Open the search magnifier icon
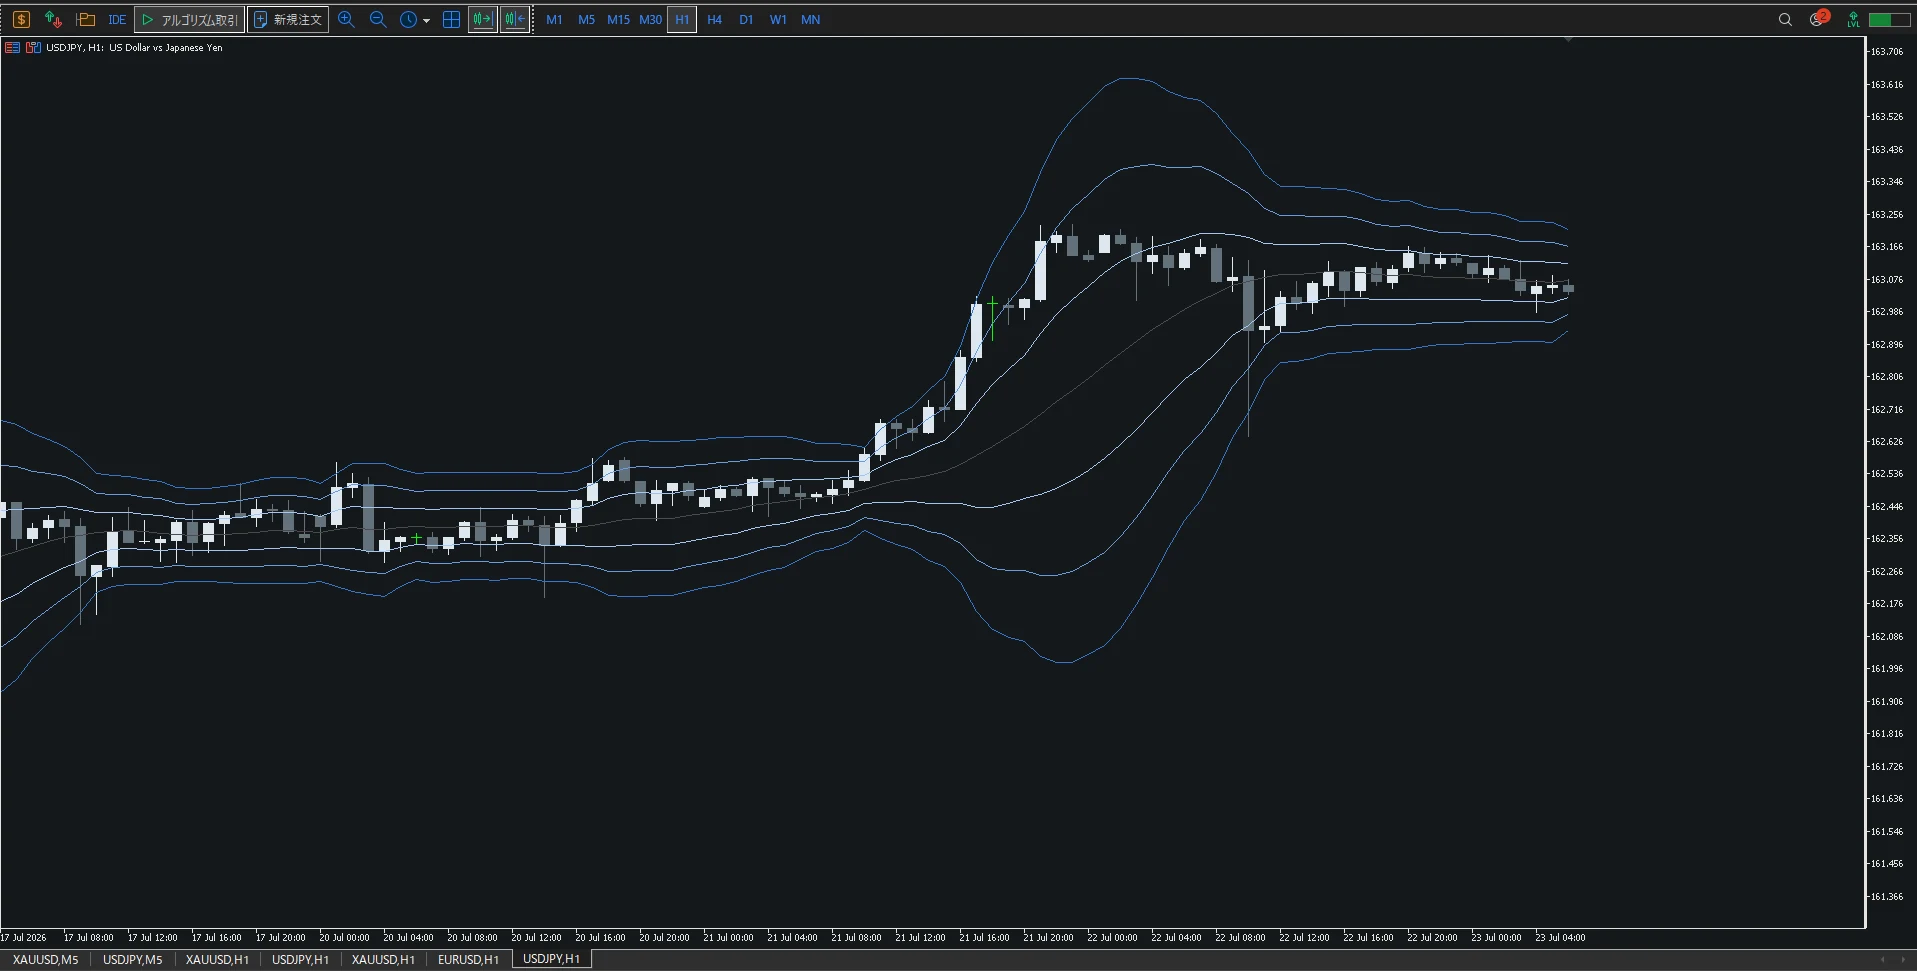 click(x=1785, y=19)
